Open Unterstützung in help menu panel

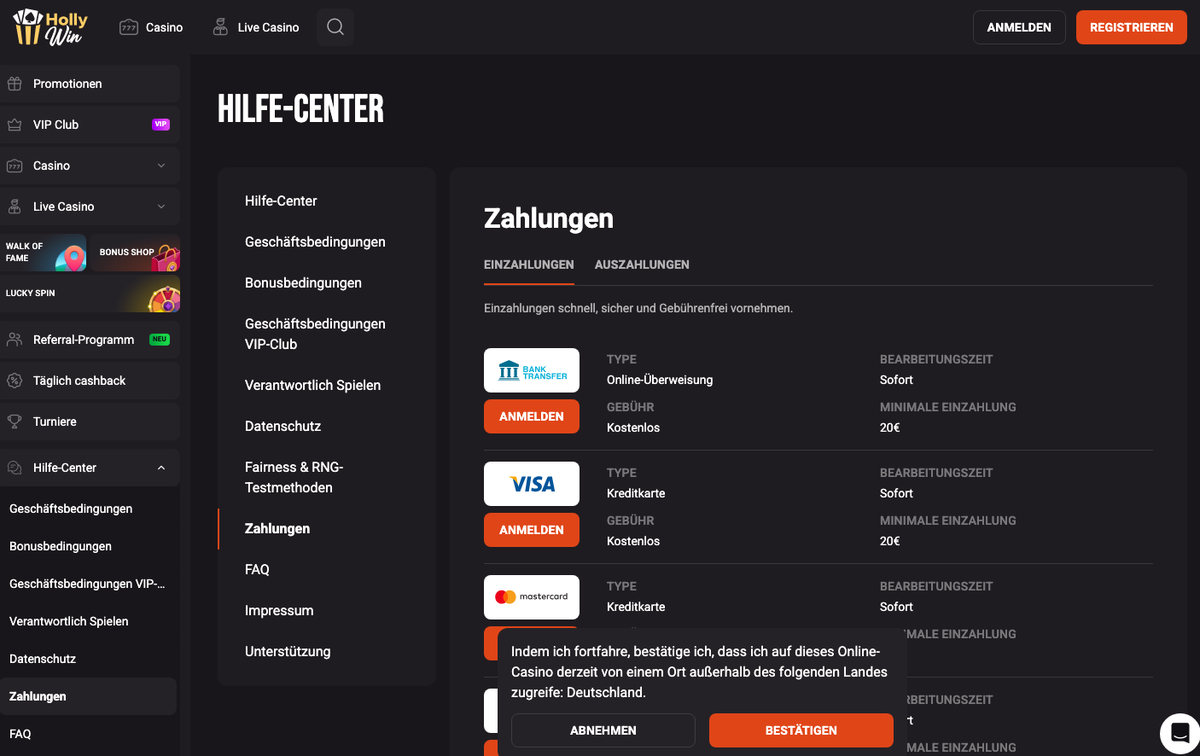point(288,652)
